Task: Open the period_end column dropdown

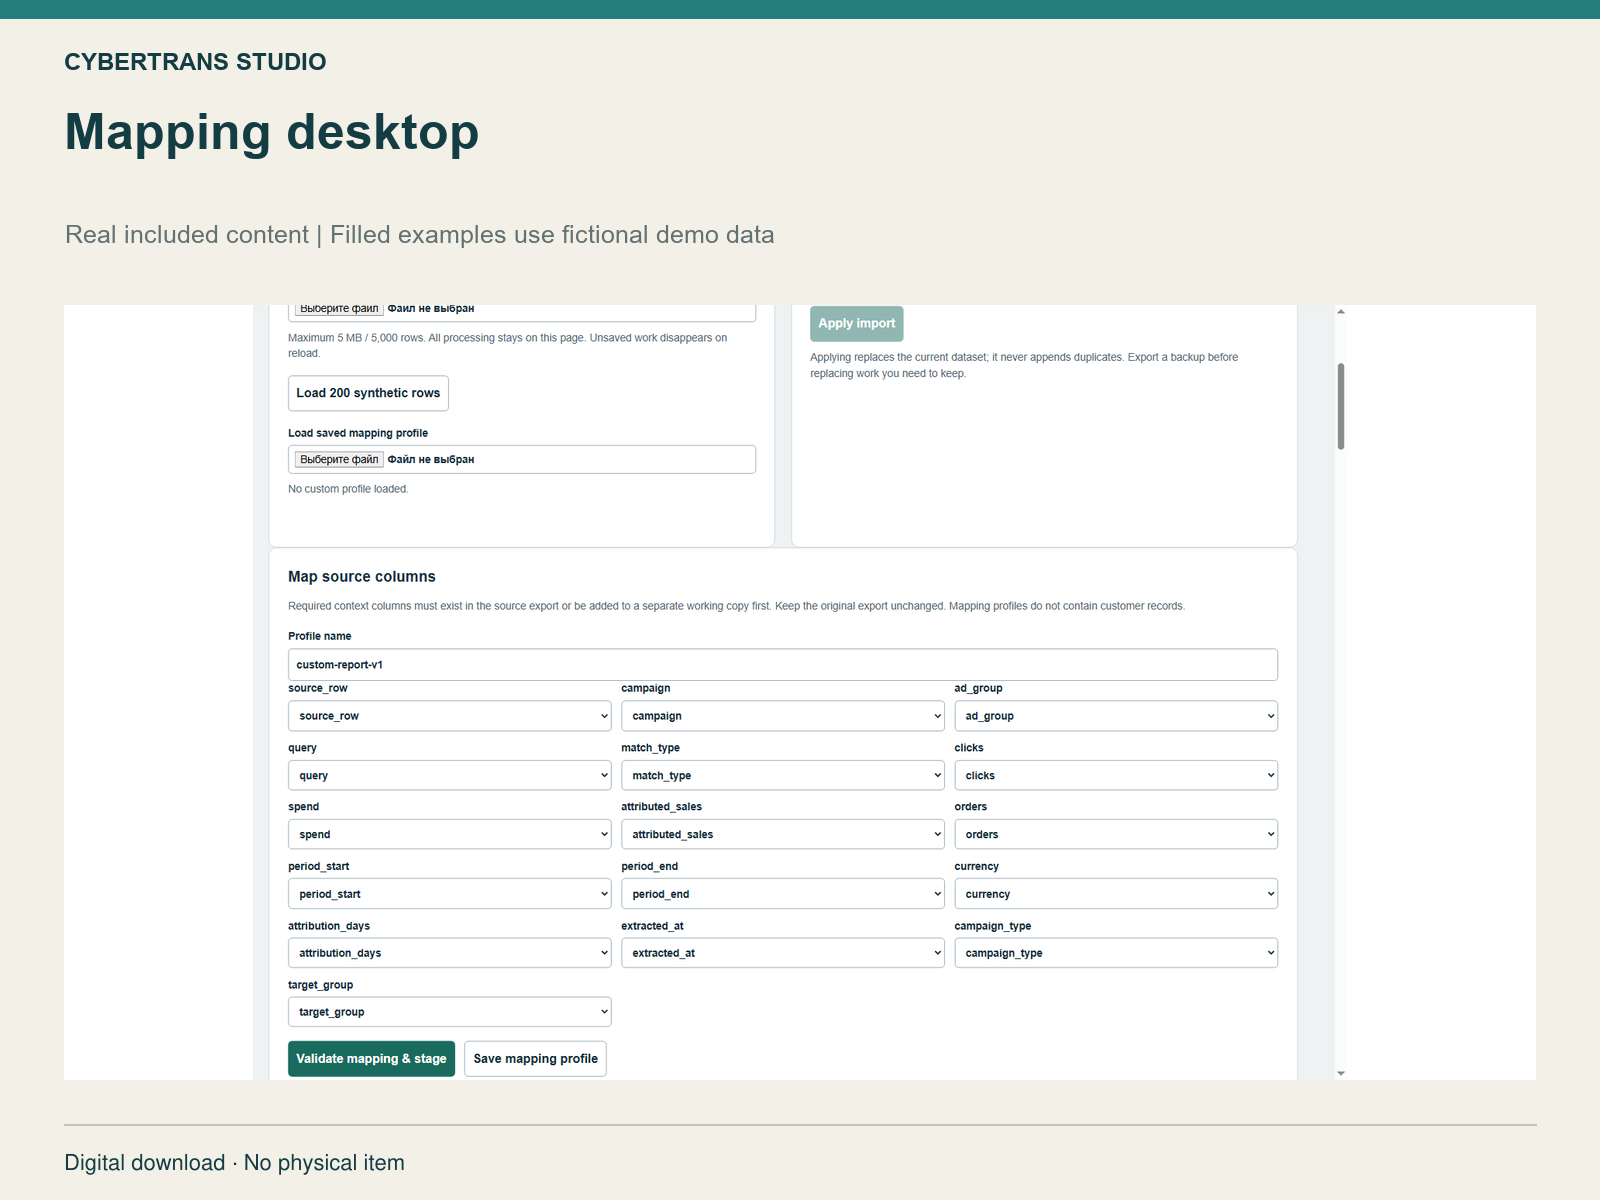Action: tap(782, 894)
